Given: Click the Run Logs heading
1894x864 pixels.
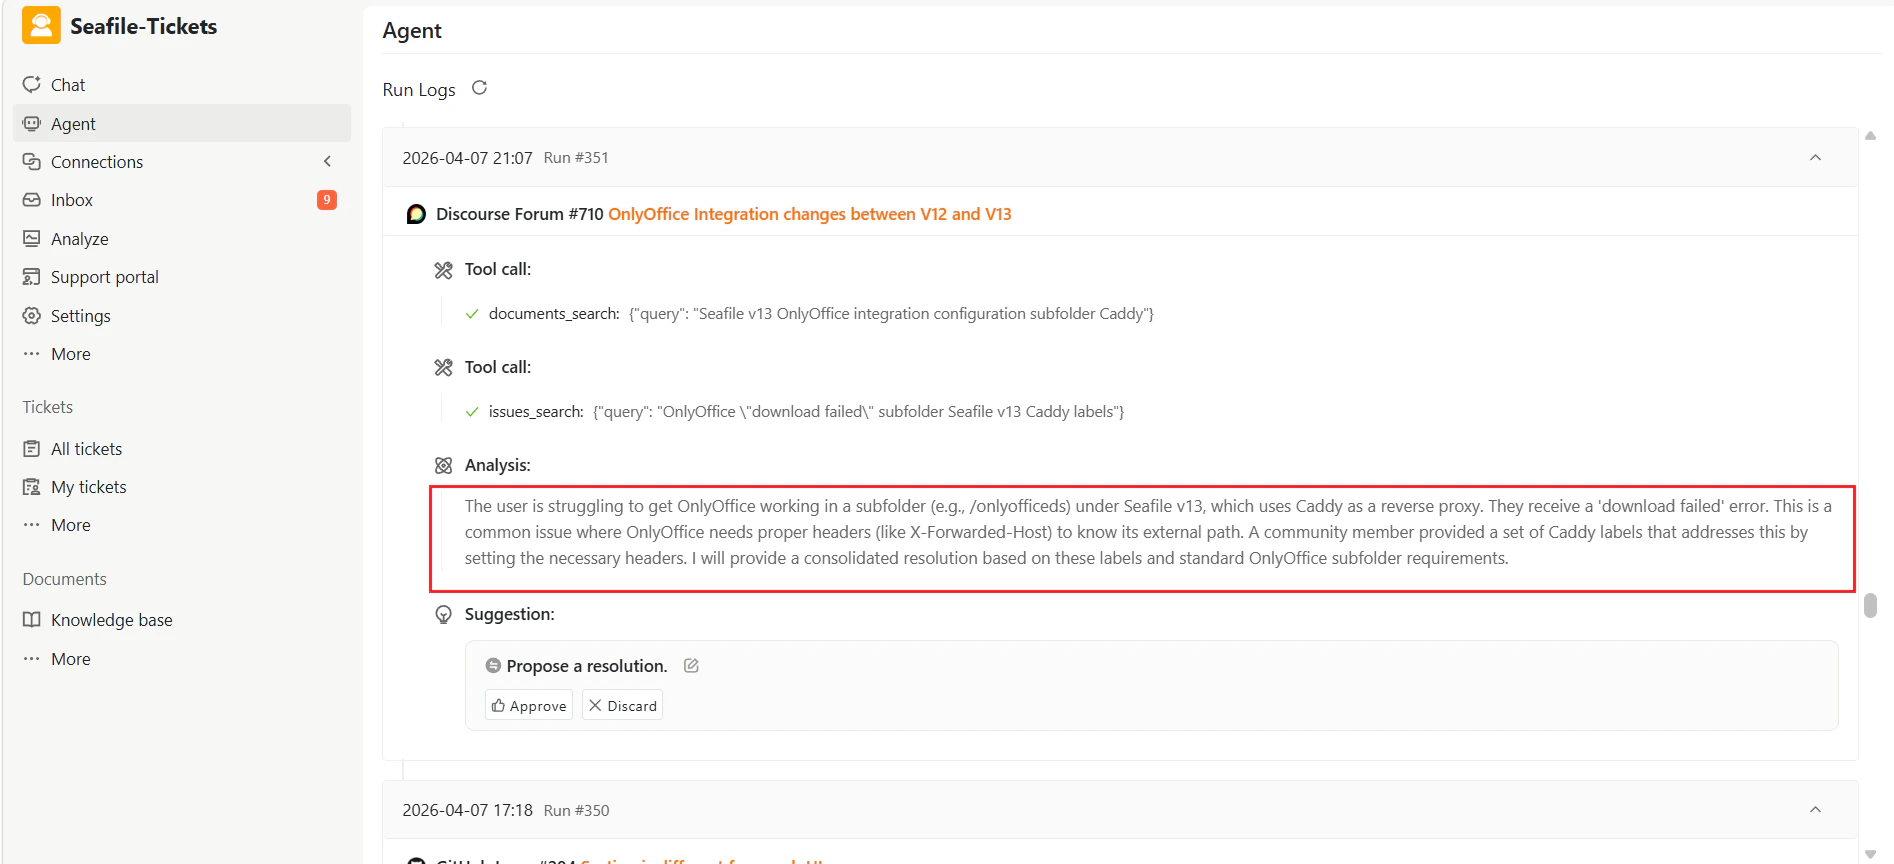Looking at the screenshot, I should (419, 89).
